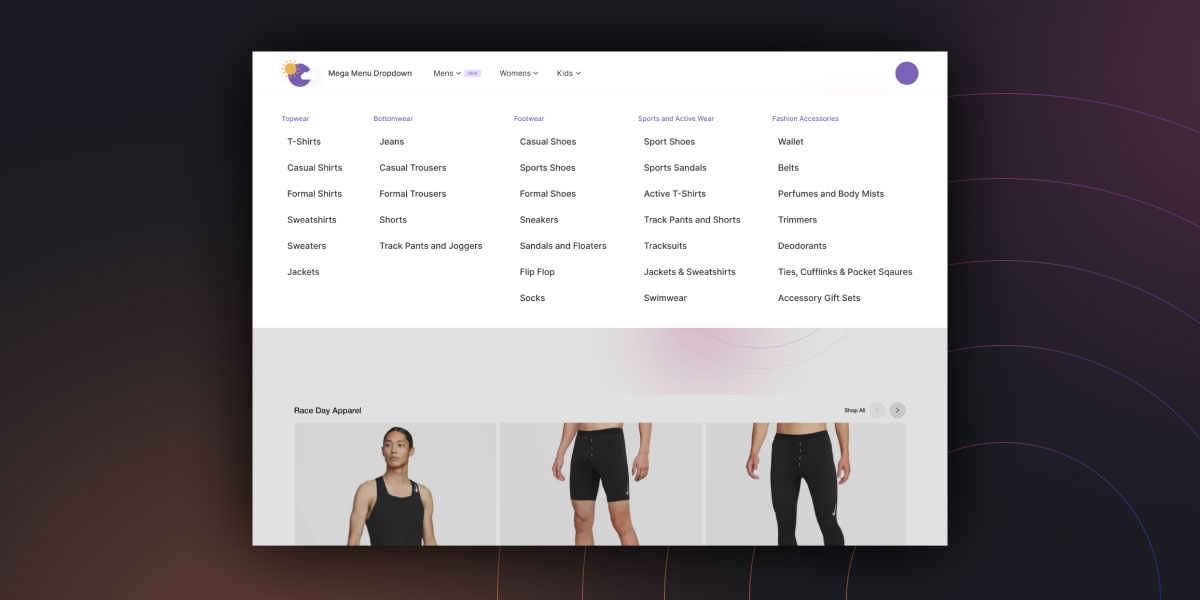Click the Topwear column heading
1200x600 pixels.
click(295, 119)
